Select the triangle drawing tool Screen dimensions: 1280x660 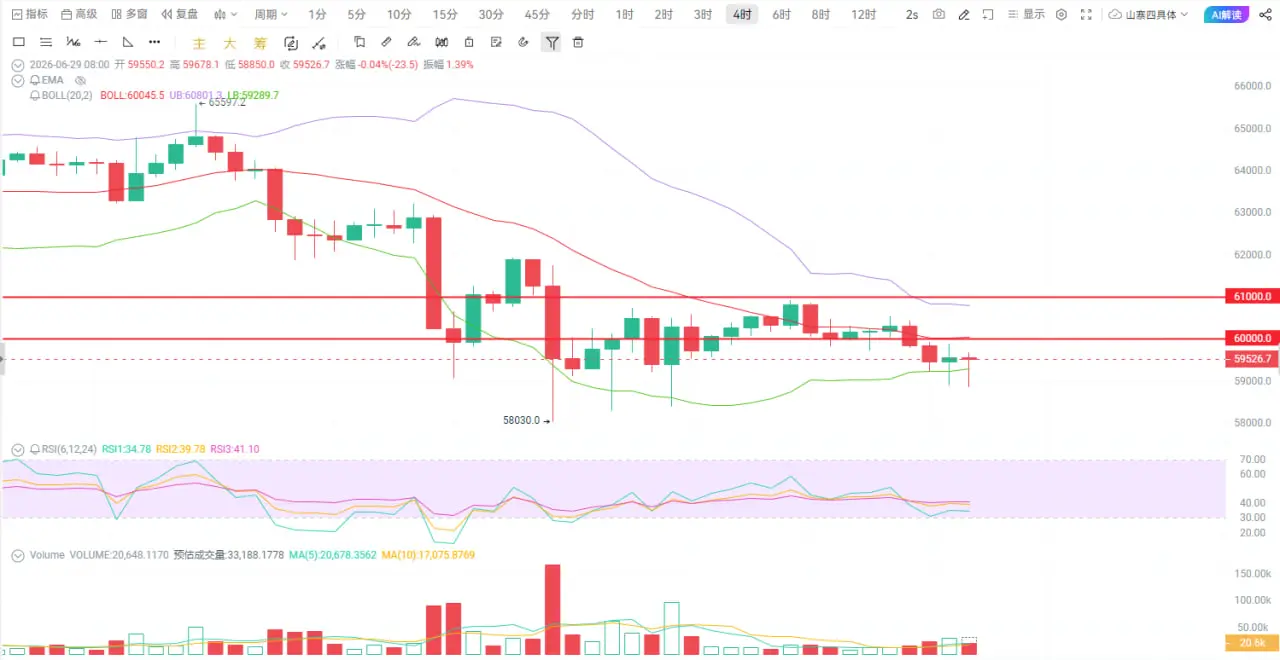(x=127, y=42)
